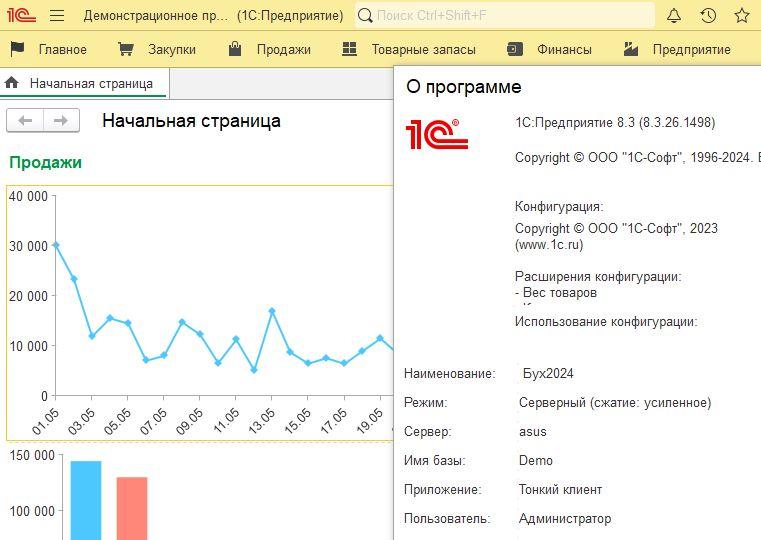The height and width of the screenshot is (540, 761).
Task: Click the flag icon beside Главное
Action: pos(17,49)
